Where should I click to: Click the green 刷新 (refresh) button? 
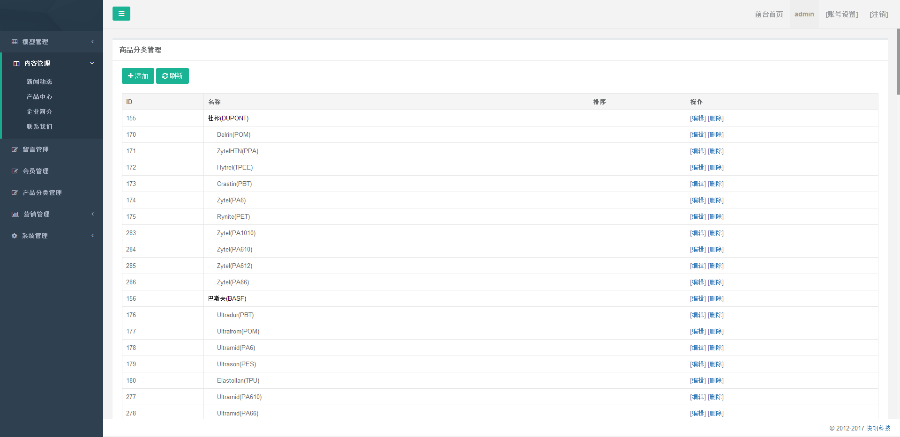tap(172, 76)
